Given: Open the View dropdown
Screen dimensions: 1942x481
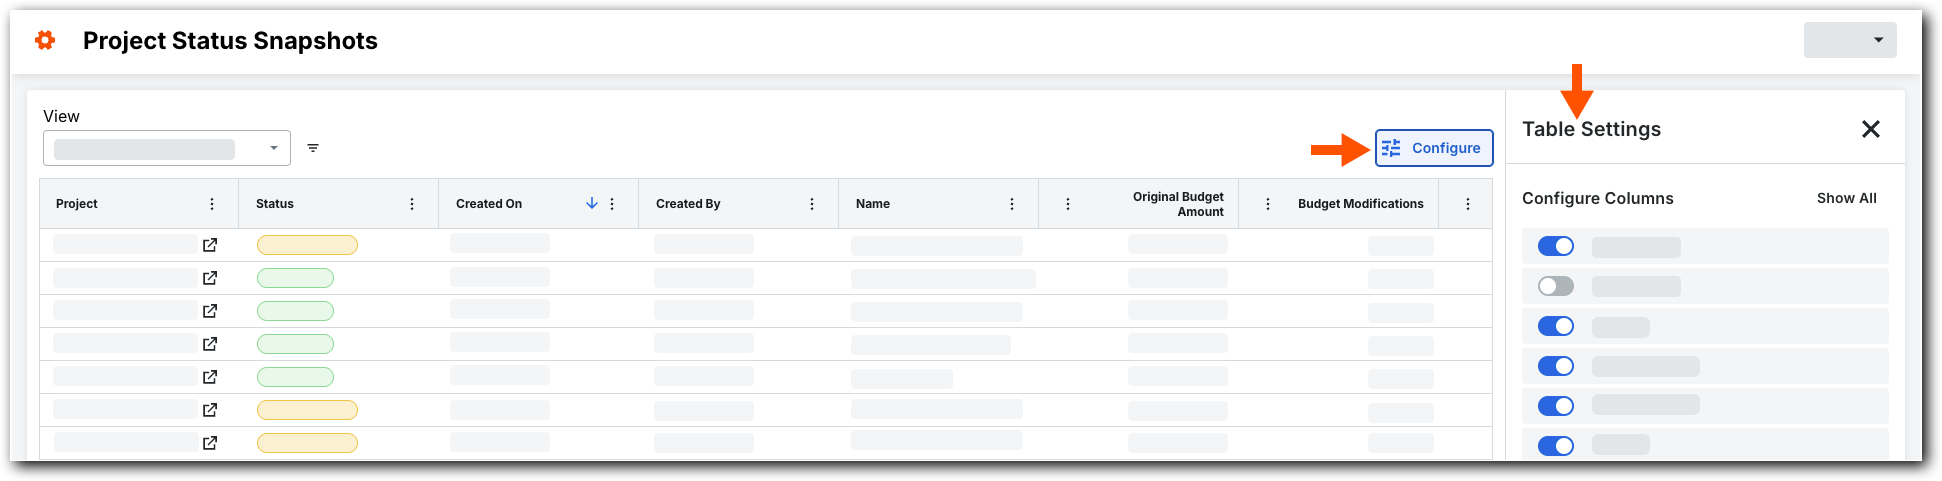Looking at the screenshot, I should click(167, 148).
